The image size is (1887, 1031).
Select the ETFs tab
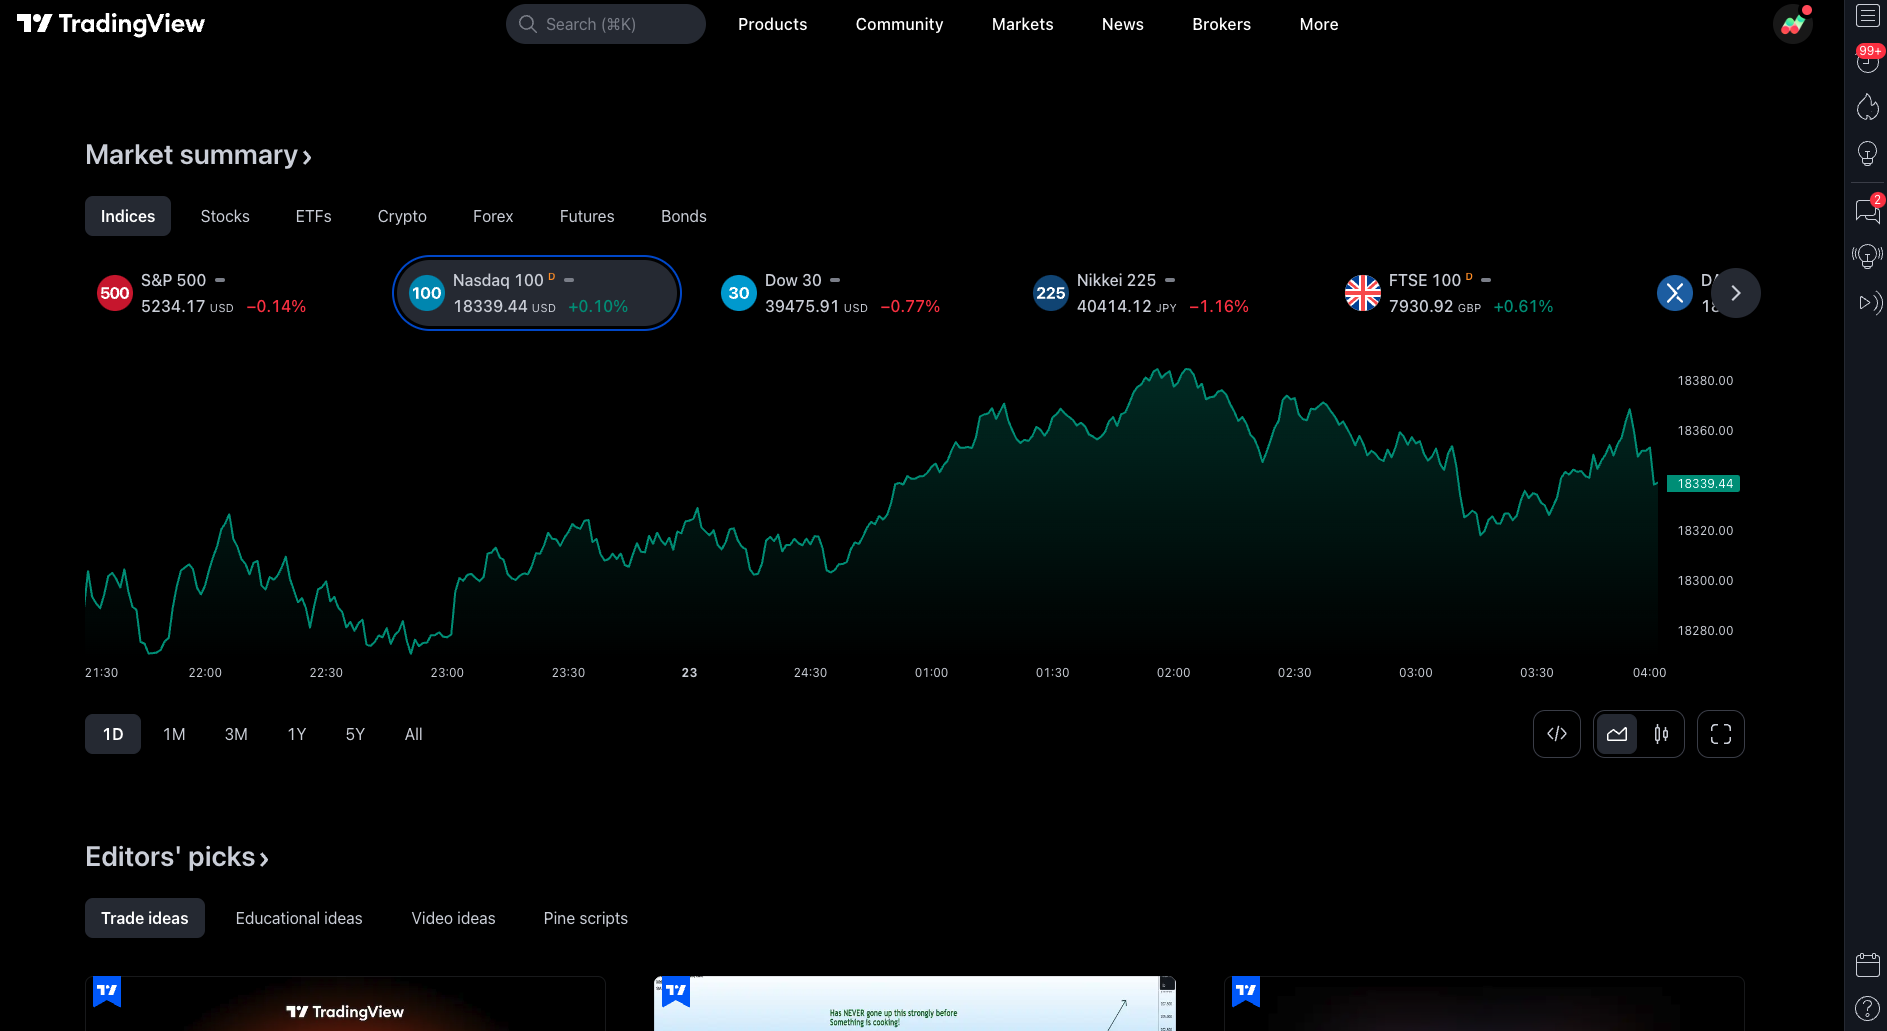(313, 216)
